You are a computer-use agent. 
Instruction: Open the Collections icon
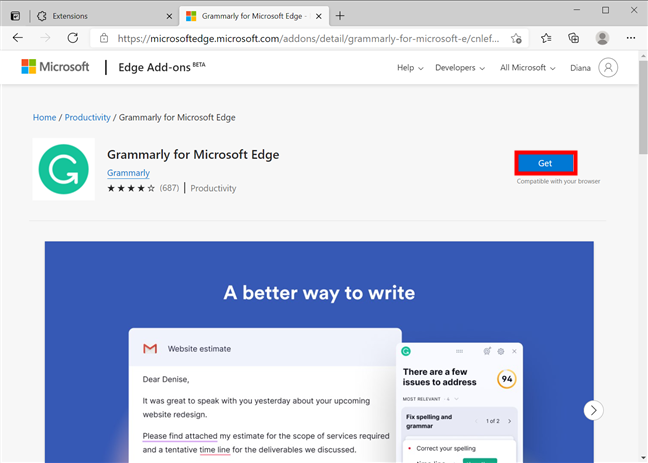point(574,38)
